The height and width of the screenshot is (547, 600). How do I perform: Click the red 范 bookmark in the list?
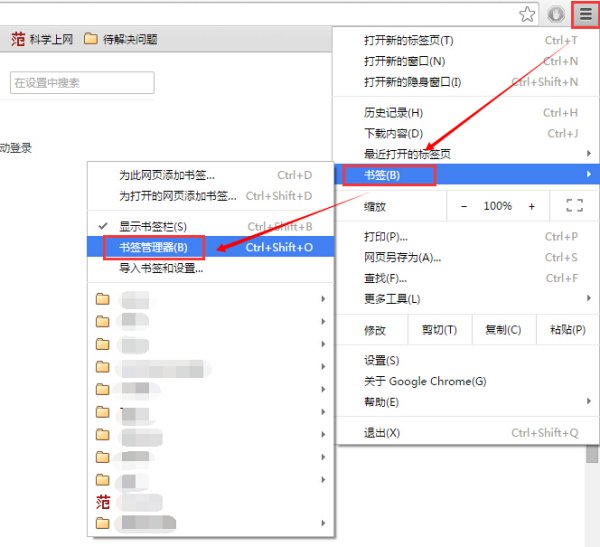click(x=103, y=502)
